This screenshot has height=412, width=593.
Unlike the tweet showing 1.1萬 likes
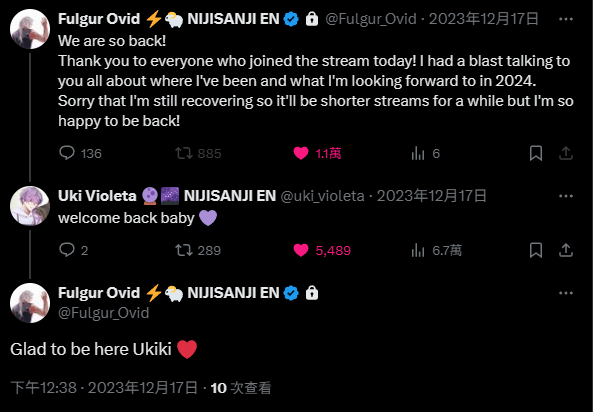click(x=317, y=153)
